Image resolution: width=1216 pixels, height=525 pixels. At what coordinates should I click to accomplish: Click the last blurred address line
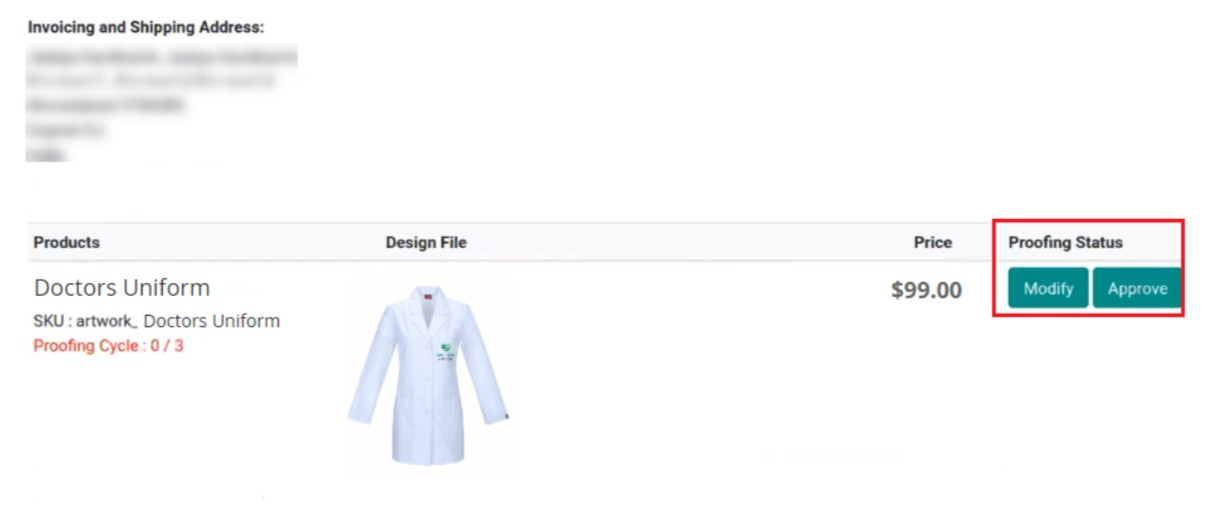pos(46,154)
